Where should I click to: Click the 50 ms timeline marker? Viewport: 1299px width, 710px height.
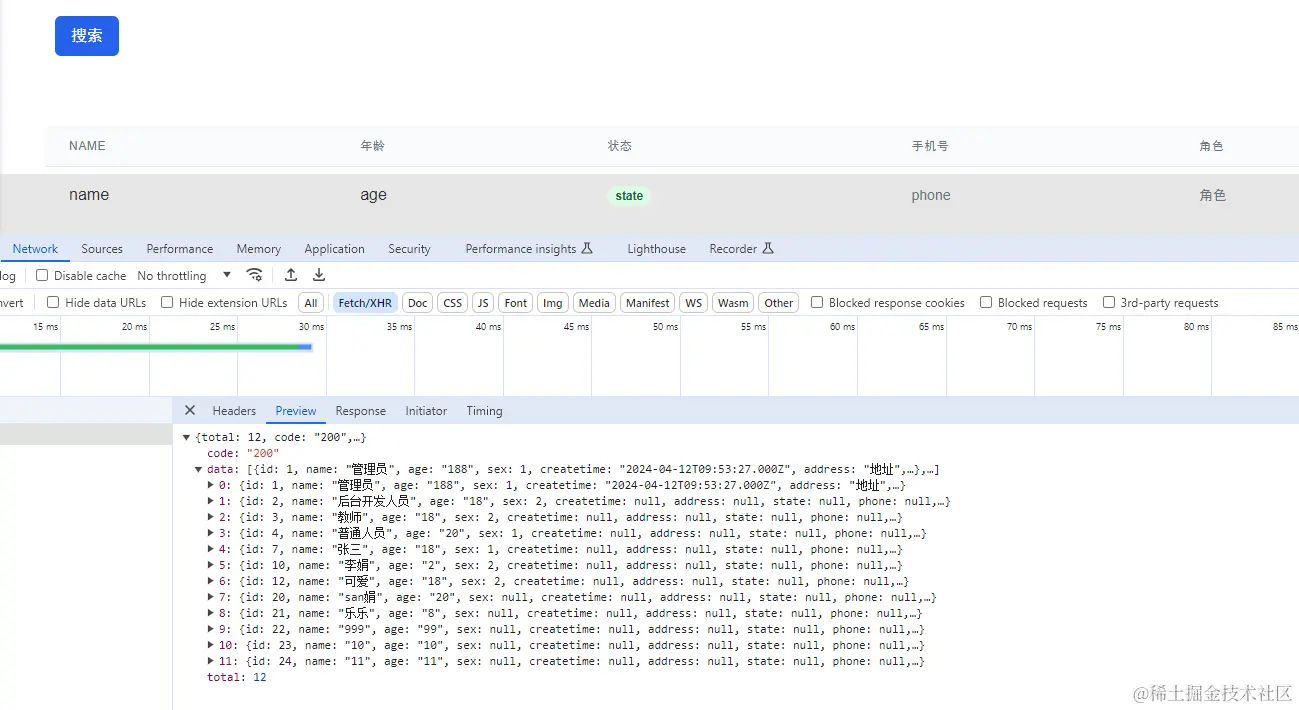[665, 327]
